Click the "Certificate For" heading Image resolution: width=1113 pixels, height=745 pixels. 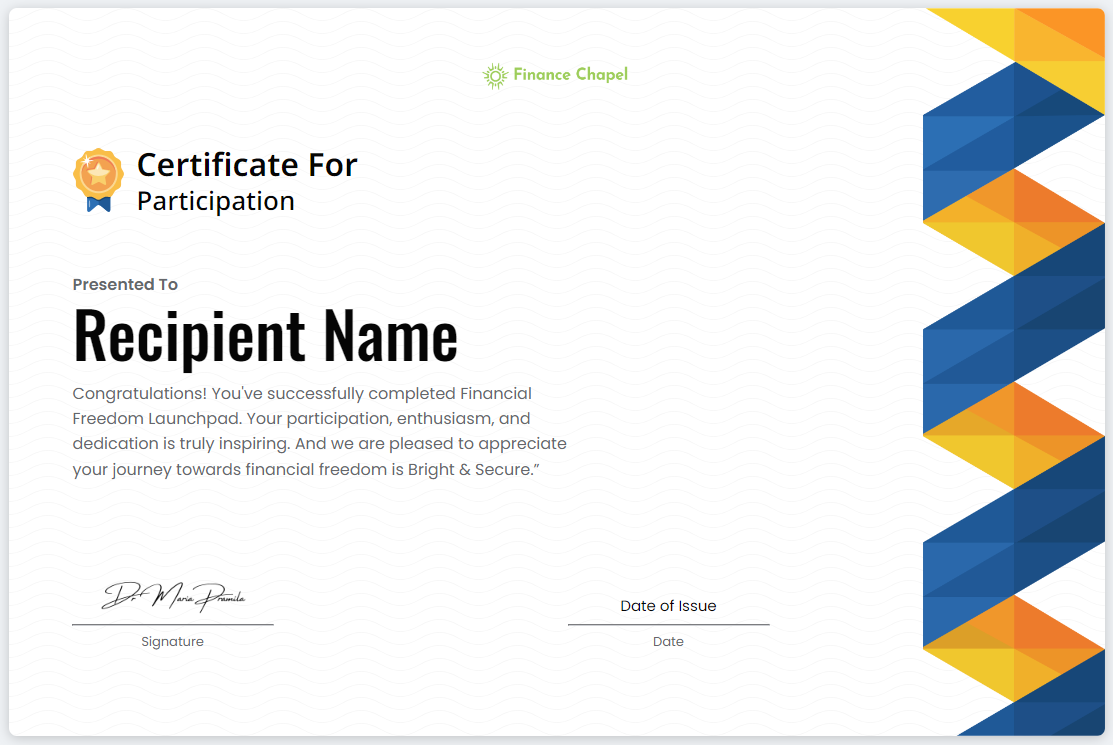click(246, 164)
